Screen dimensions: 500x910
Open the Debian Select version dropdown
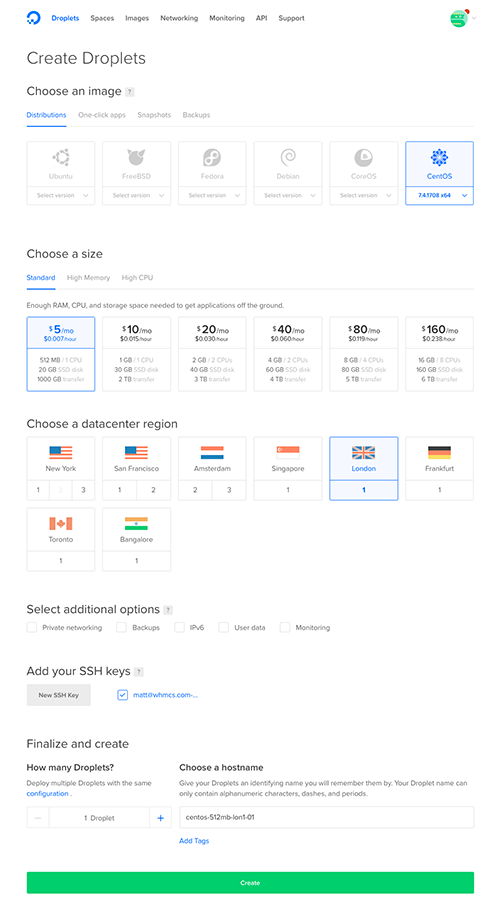pyautogui.click(x=288, y=196)
